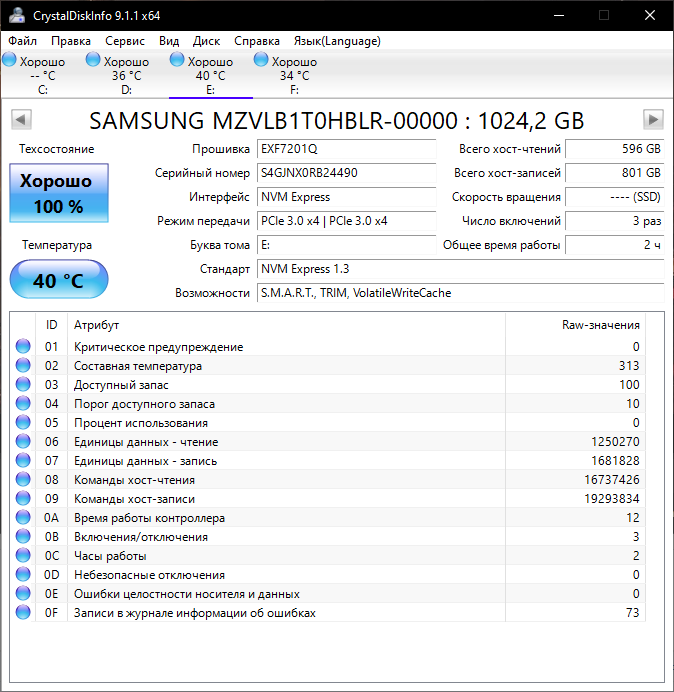Click status circle icon for drive F:
This screenshot has height=692, width=674.
click(261, 60)
